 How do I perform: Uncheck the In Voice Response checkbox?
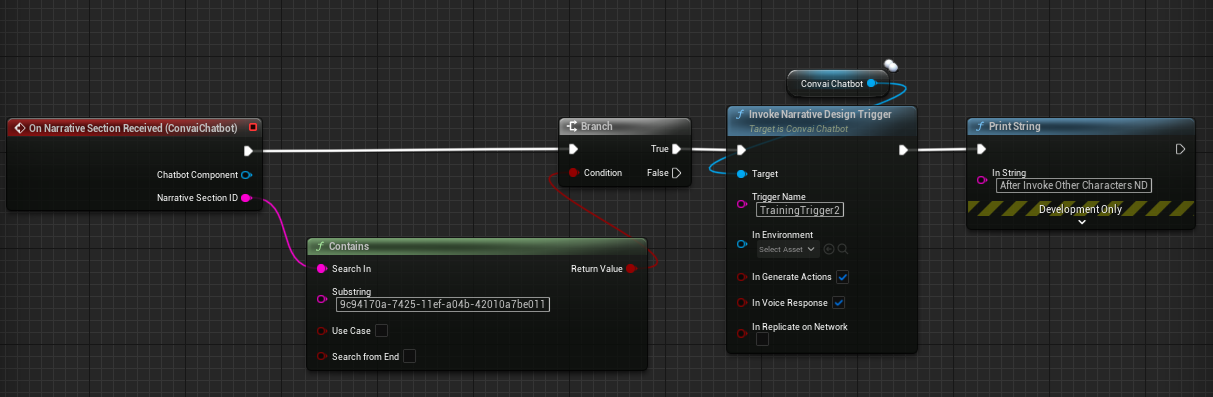click(x=839, y=302)
